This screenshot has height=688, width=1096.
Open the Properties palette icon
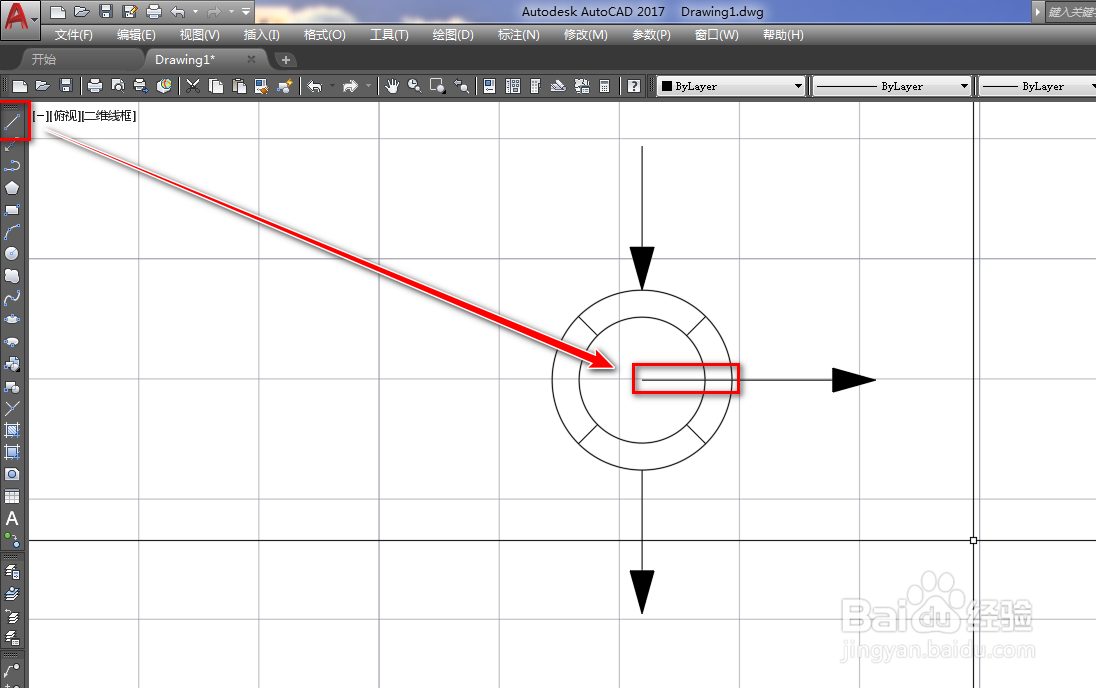click(490, 86)
